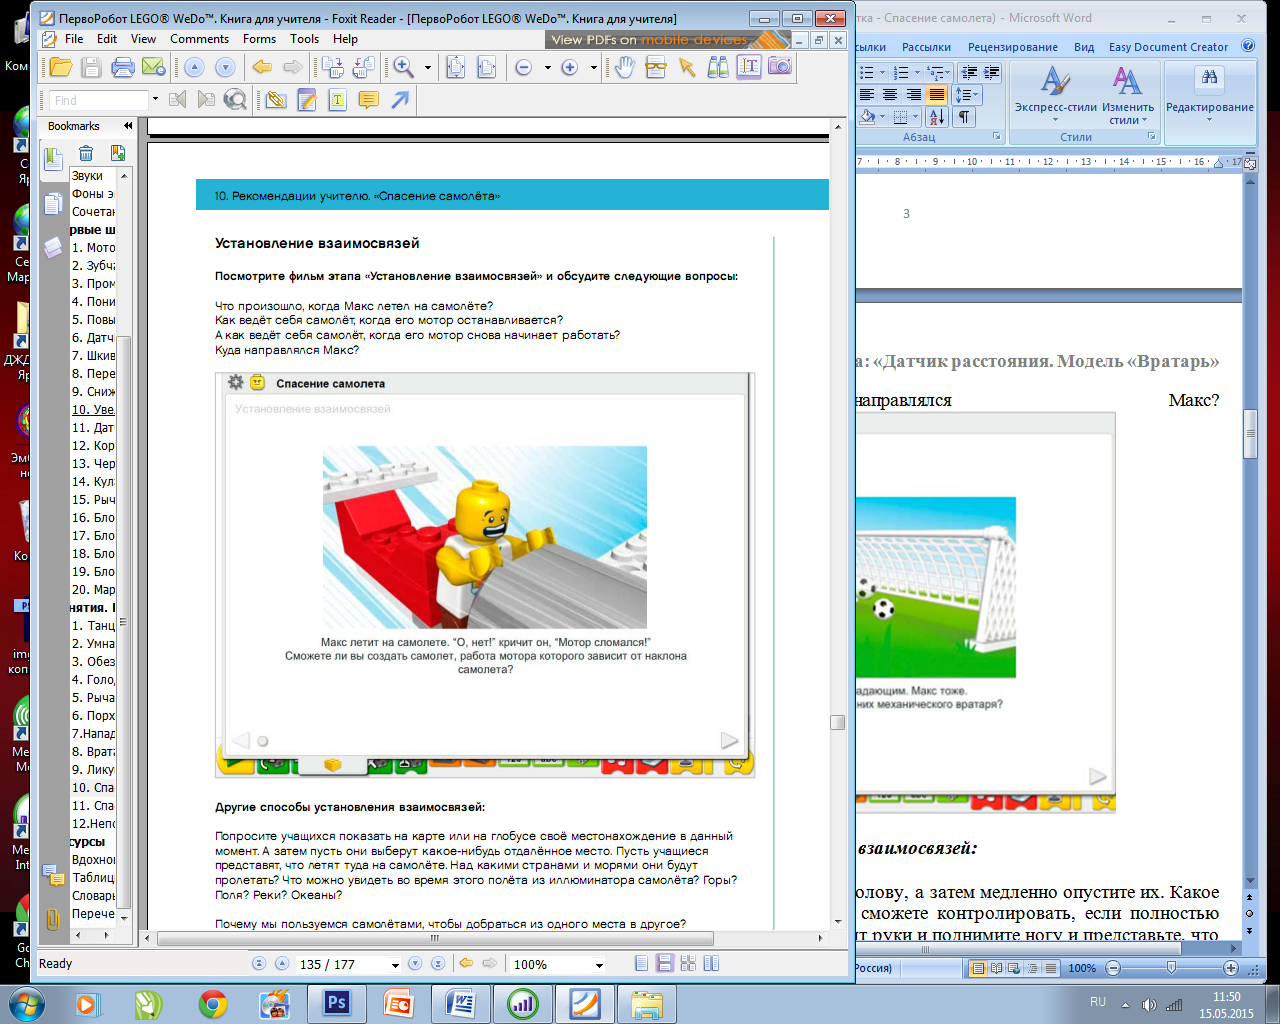Select the Hand tool
1280x1024 pixels.
(x=625, y=67)
